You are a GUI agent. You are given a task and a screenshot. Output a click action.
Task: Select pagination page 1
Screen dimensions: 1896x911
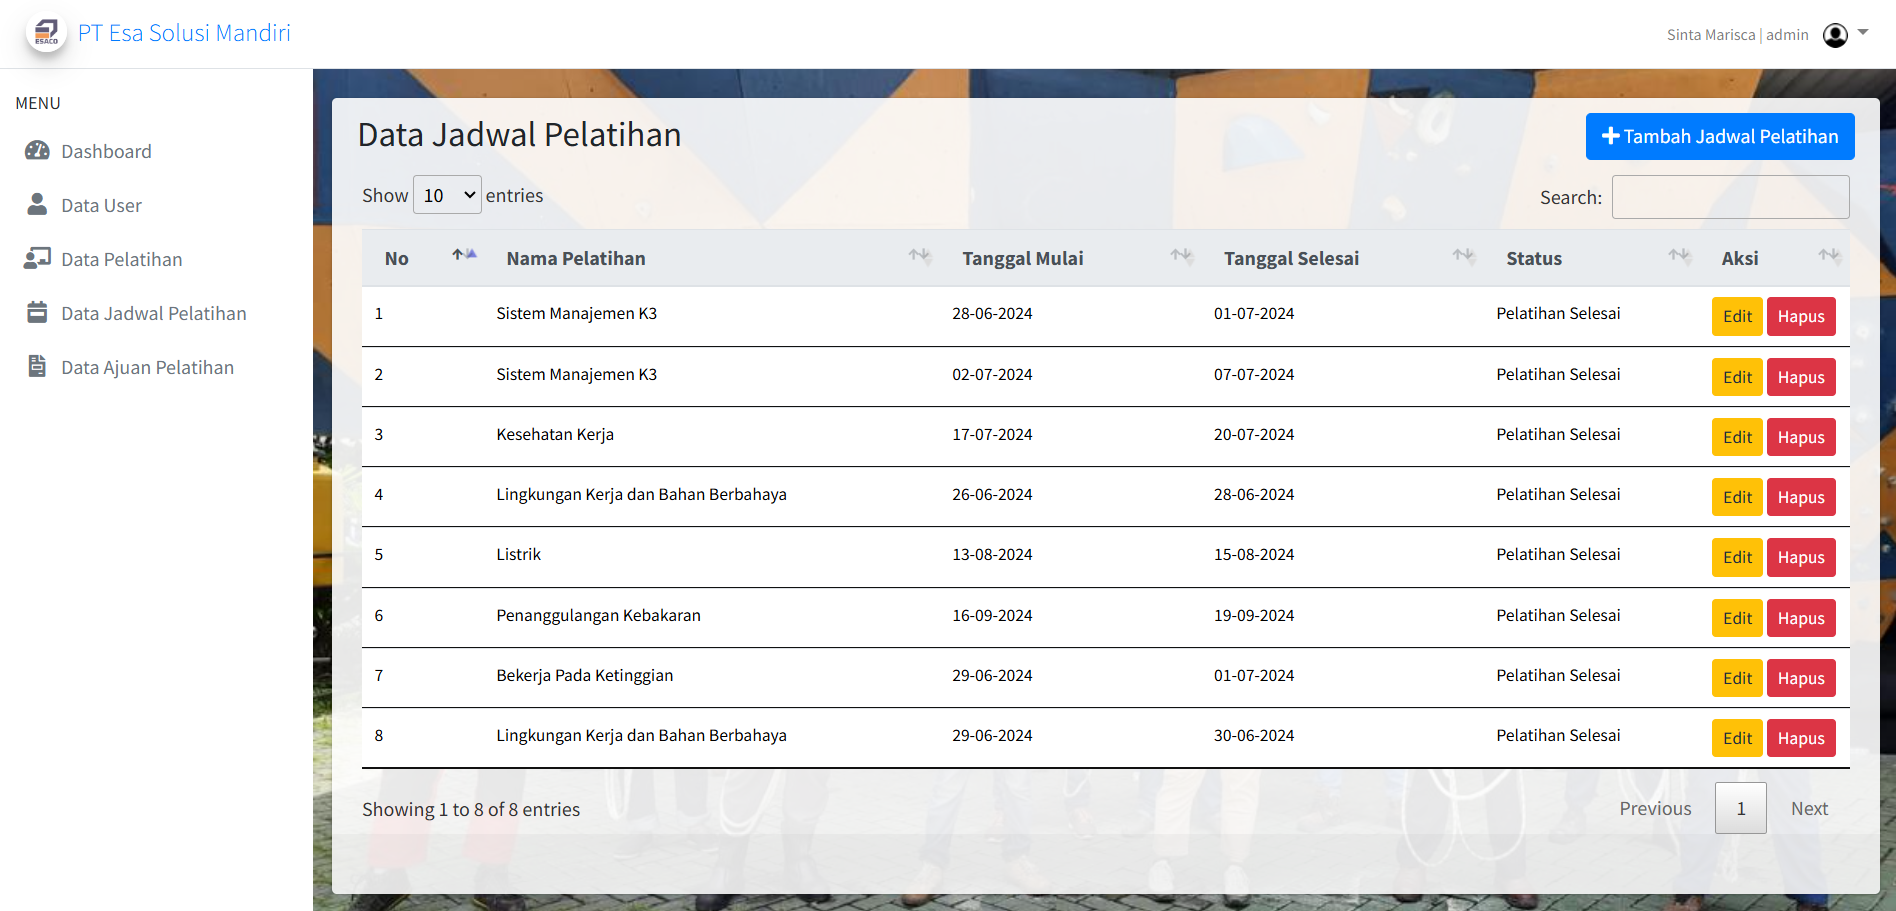tap(1741, 808)
